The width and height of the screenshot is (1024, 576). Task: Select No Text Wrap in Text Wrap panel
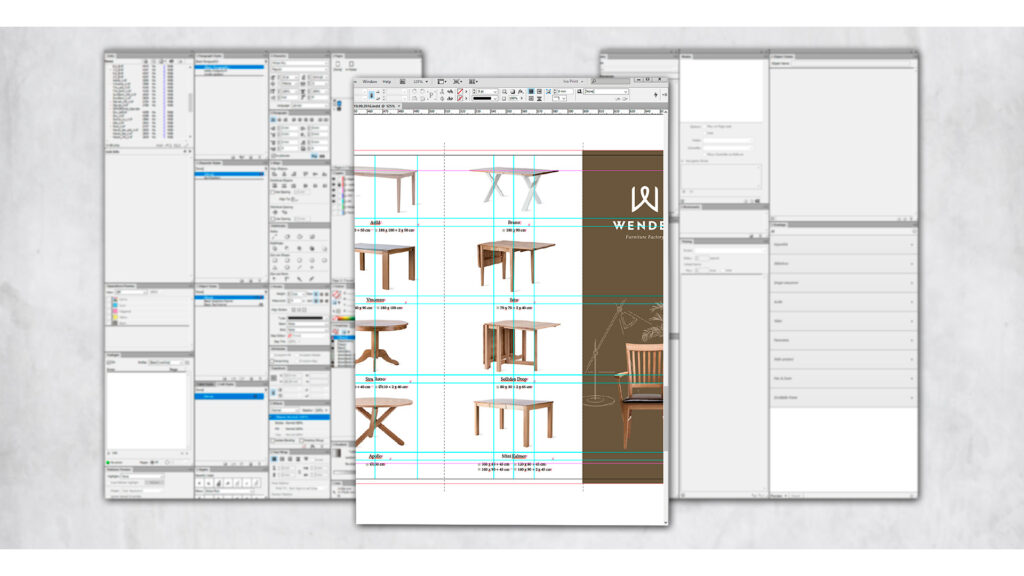click(x=274, y=458)
